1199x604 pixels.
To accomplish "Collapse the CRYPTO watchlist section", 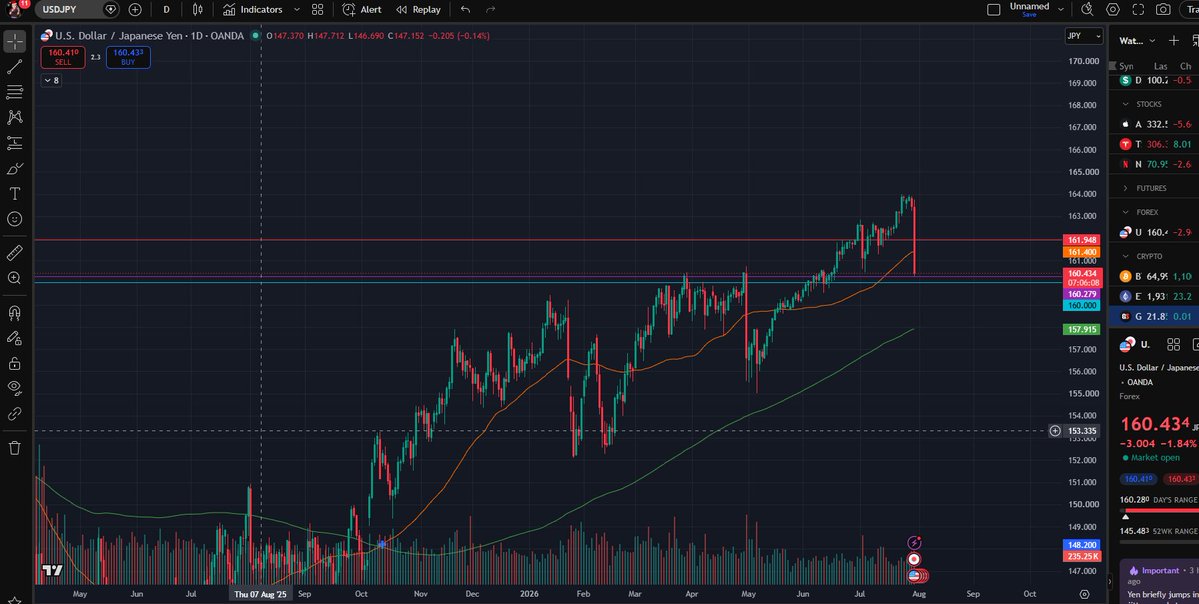I will point(1126,256).
